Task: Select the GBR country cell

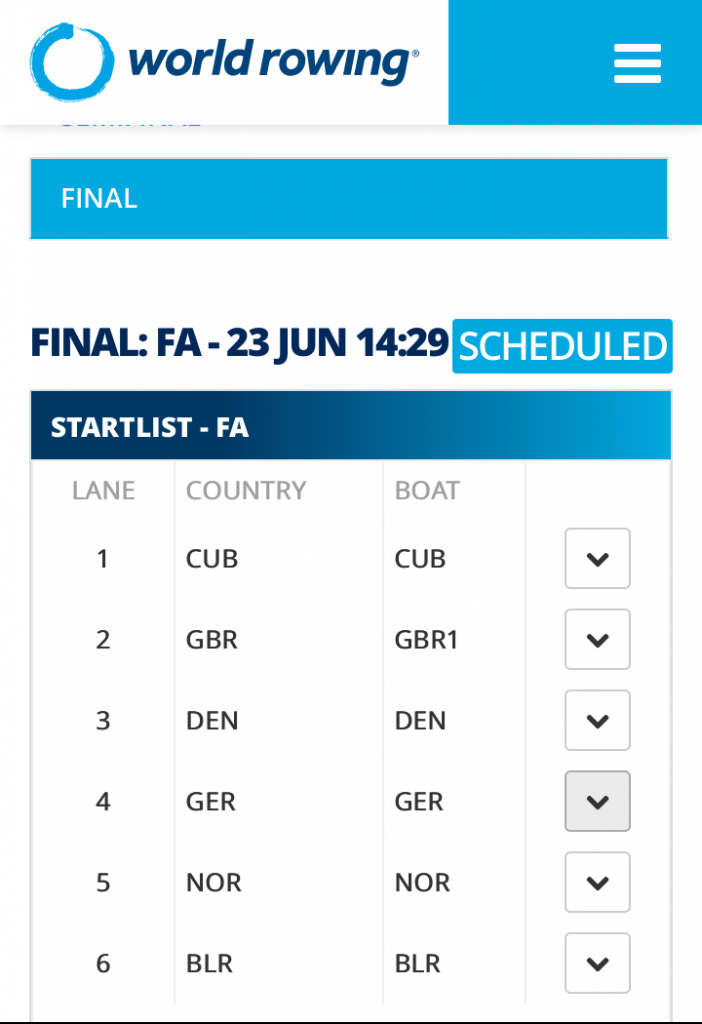Action: click(x=212, y=639)
